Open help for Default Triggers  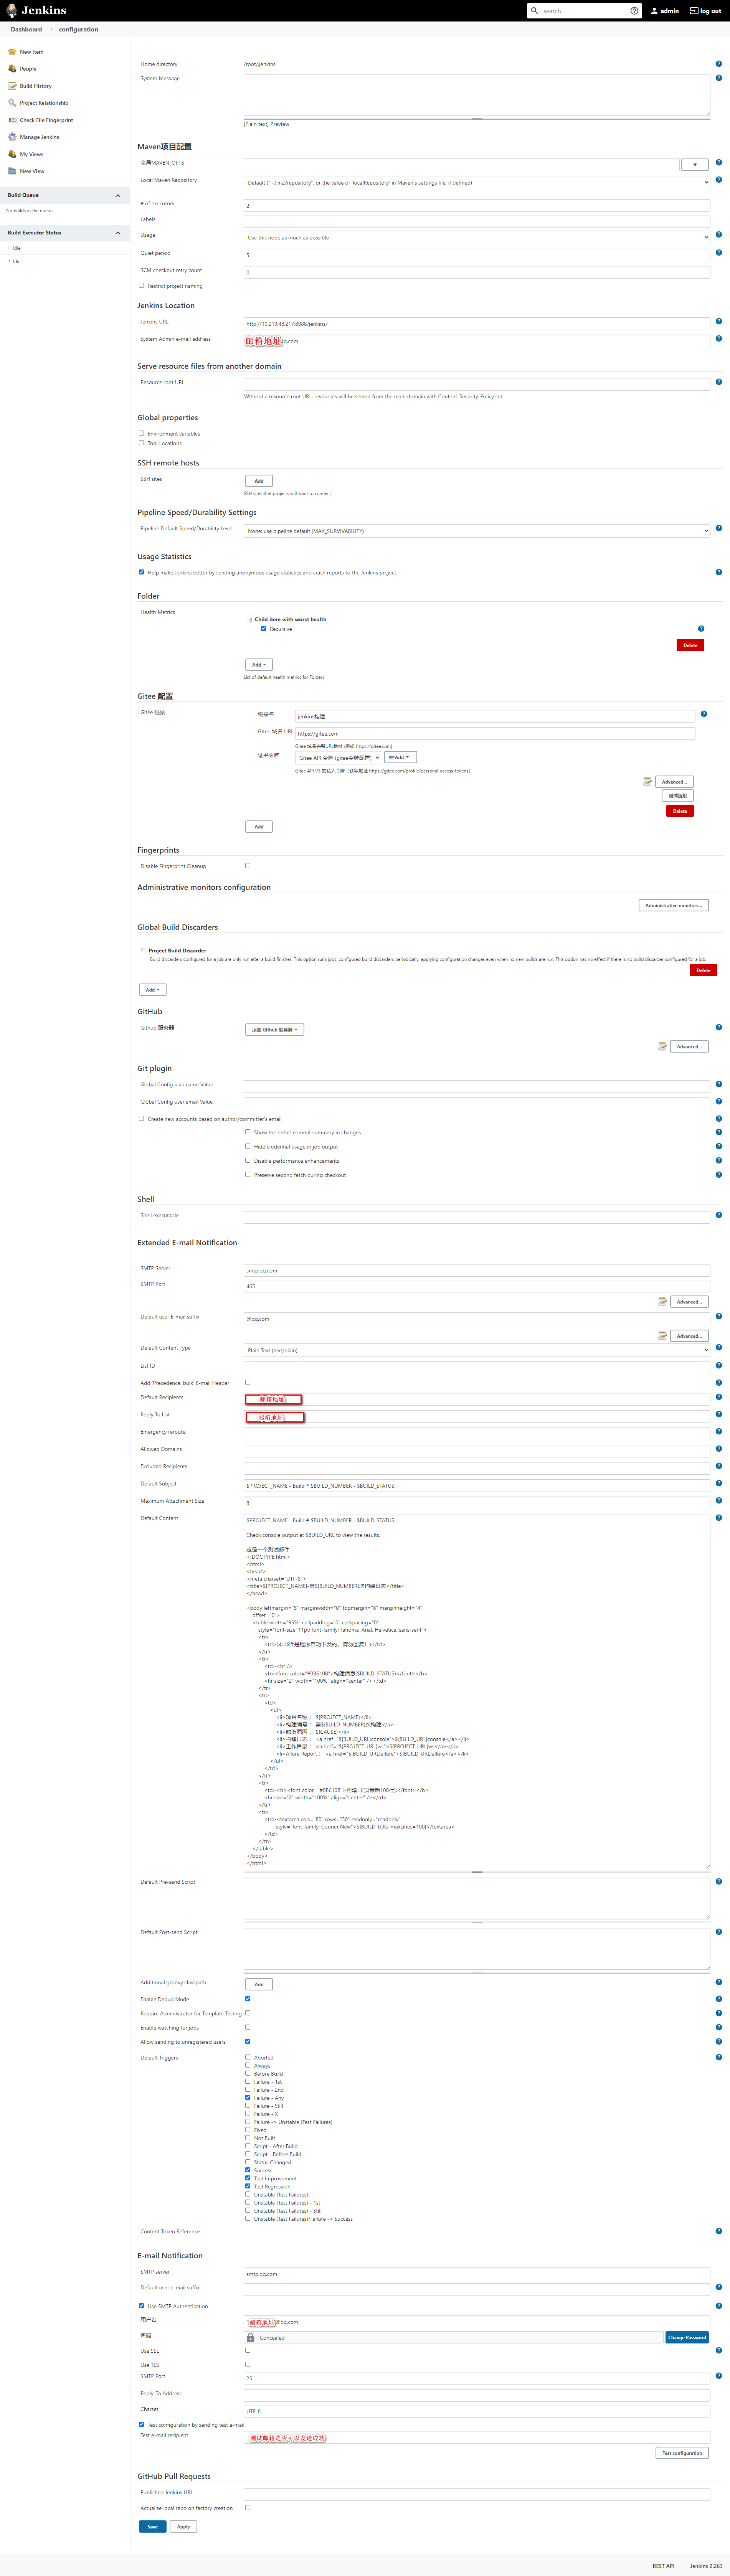point(718,2057)
